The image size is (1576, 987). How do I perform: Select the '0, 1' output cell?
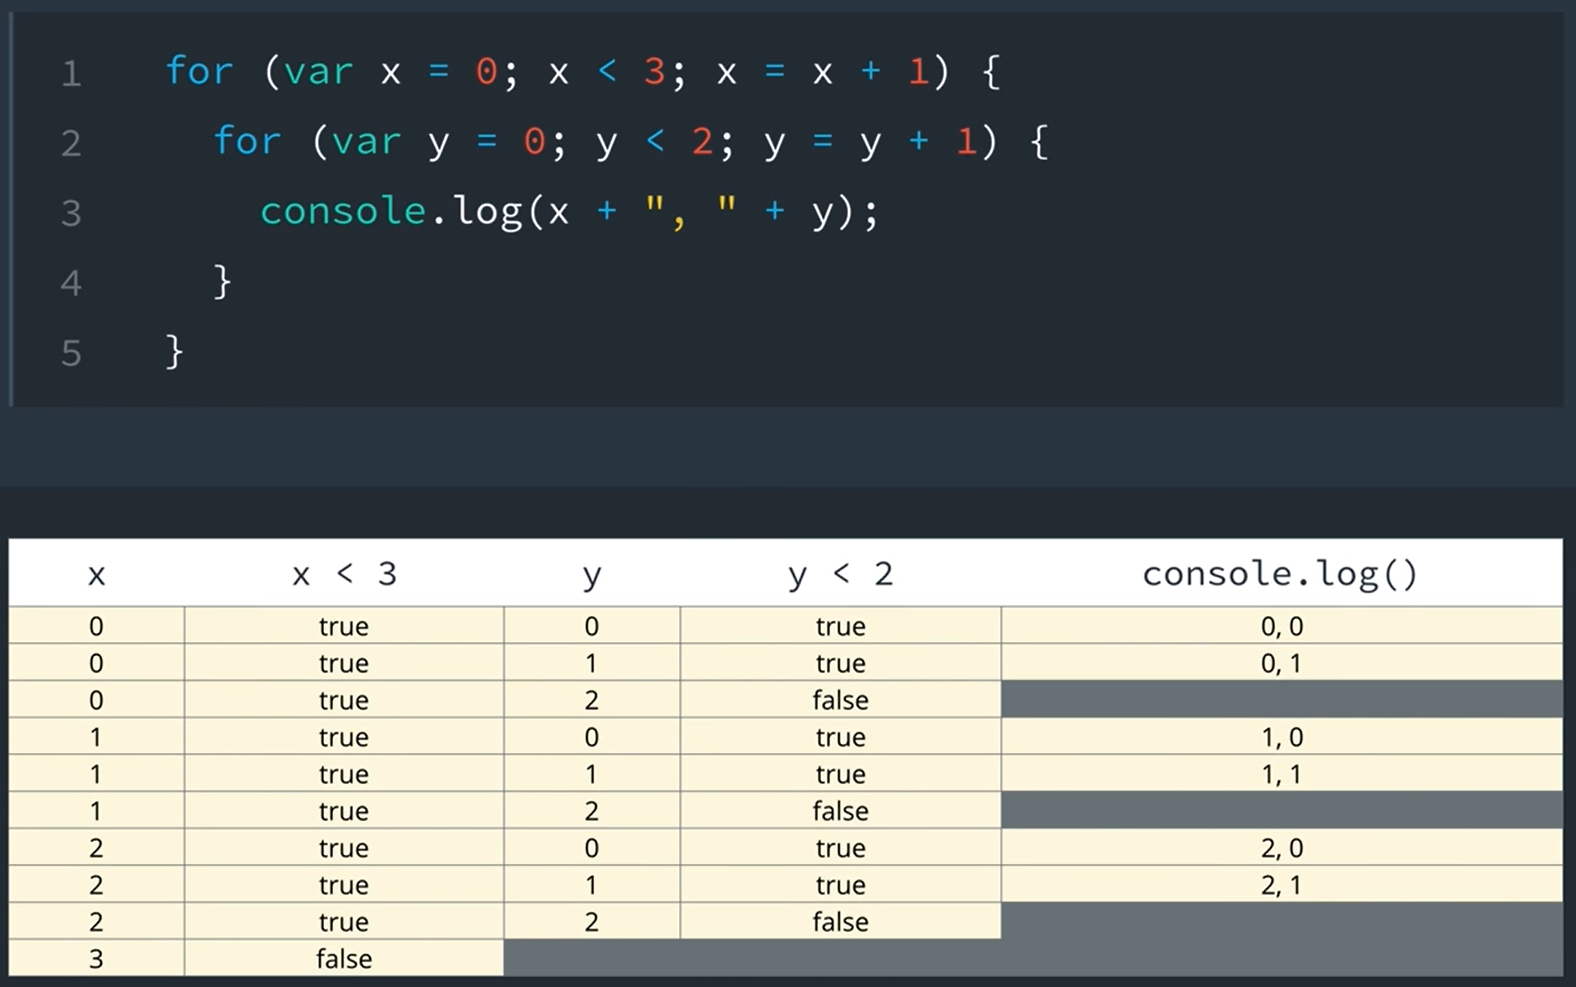click(1281, 663)
